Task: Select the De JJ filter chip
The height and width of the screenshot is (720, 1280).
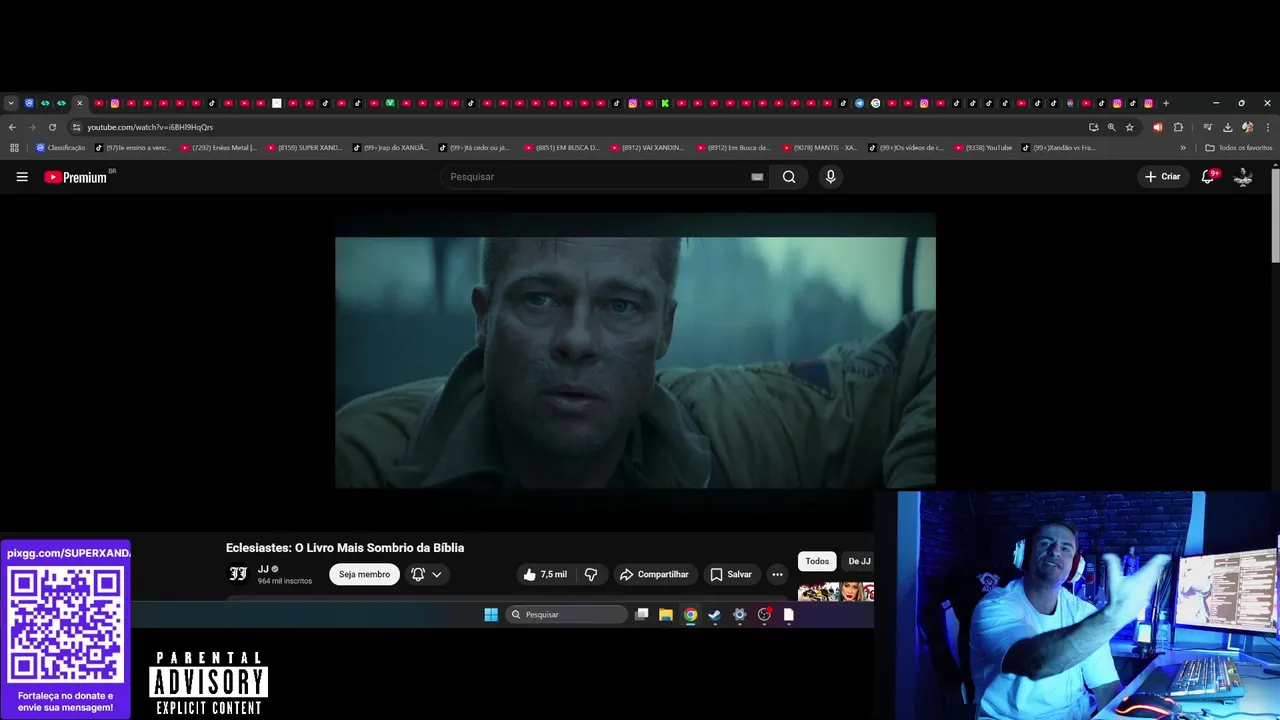Action: coord(859,561)
